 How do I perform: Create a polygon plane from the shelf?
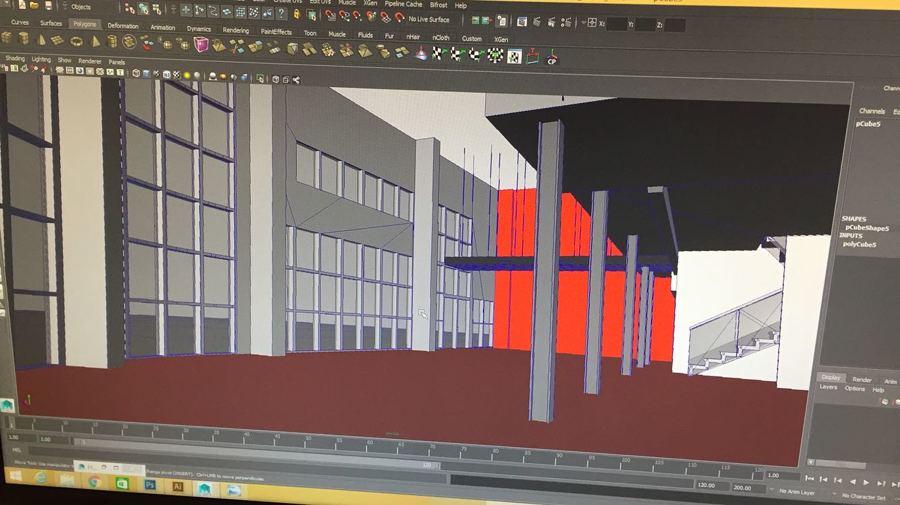[57, 40]
